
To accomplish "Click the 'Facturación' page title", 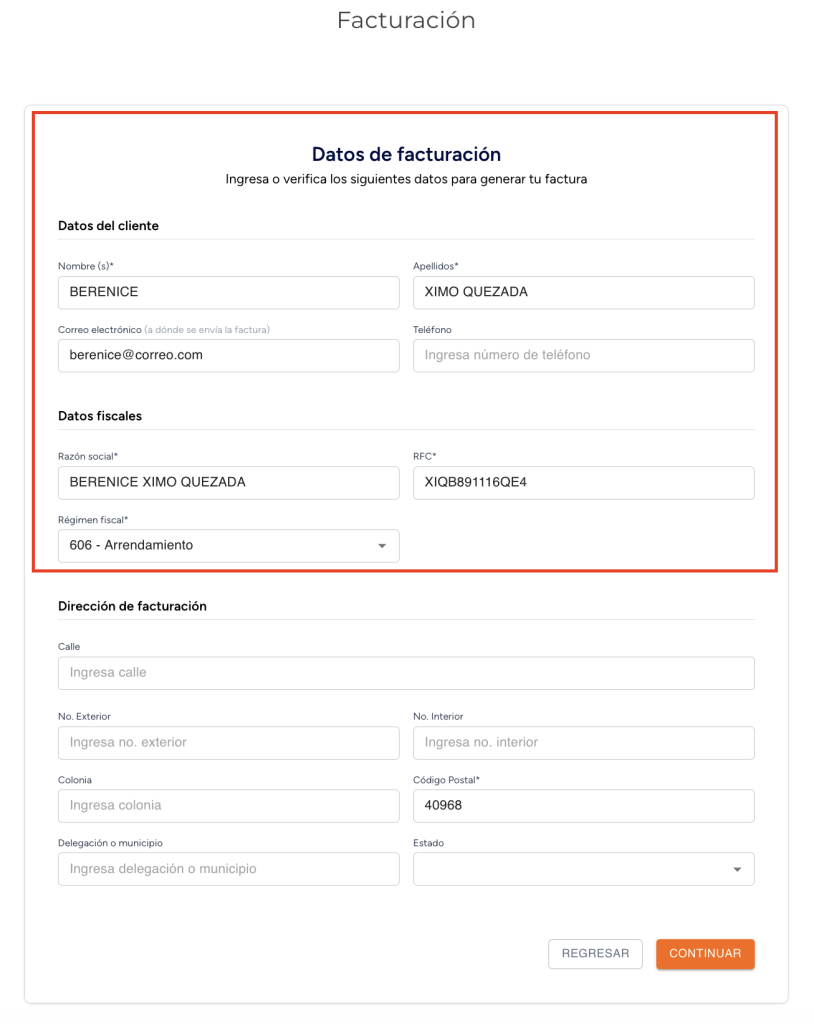I will pyautogui.click(x=406, y=20).
